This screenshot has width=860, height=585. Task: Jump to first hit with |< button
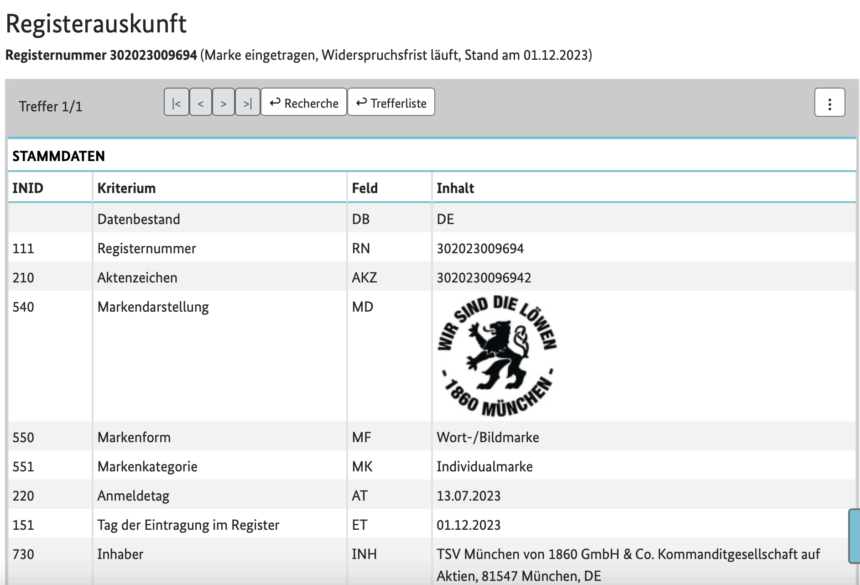(176, 103)
